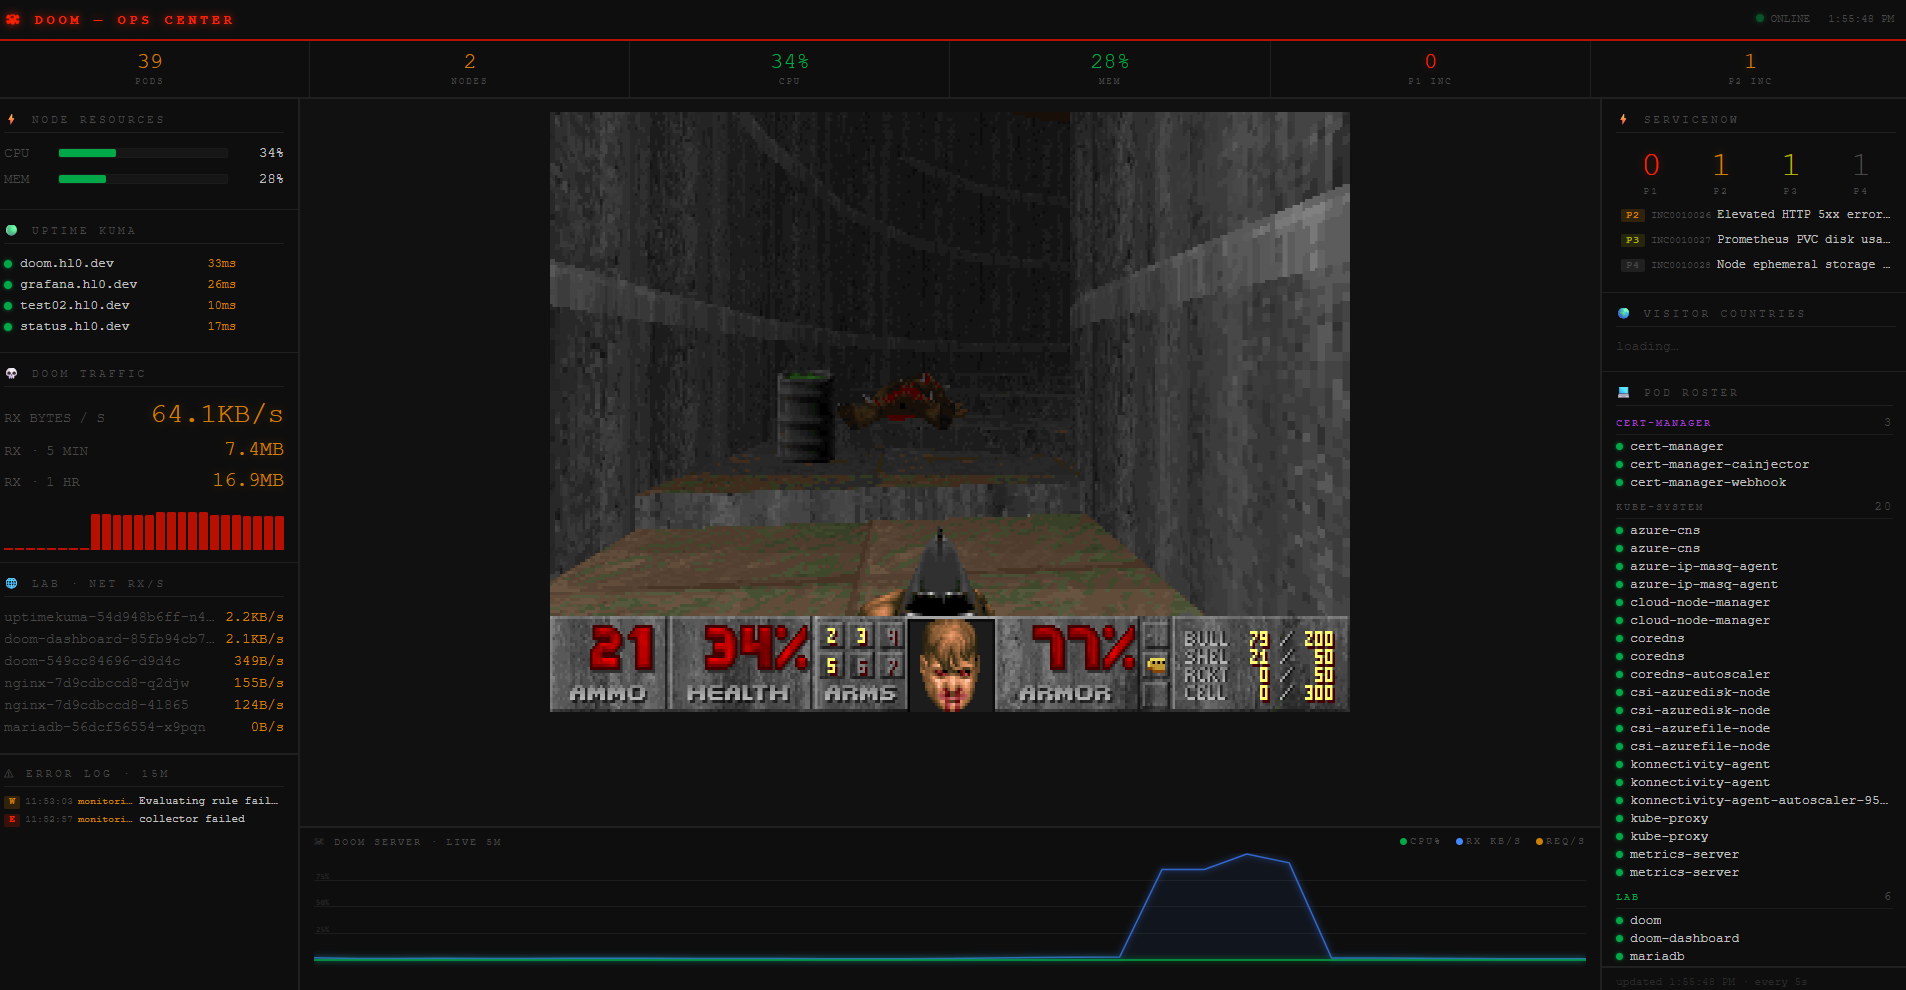Open the Elevated HTTP 5xx error incident
Viewport: 1906px width, 990px height.
coord(1755,215)
